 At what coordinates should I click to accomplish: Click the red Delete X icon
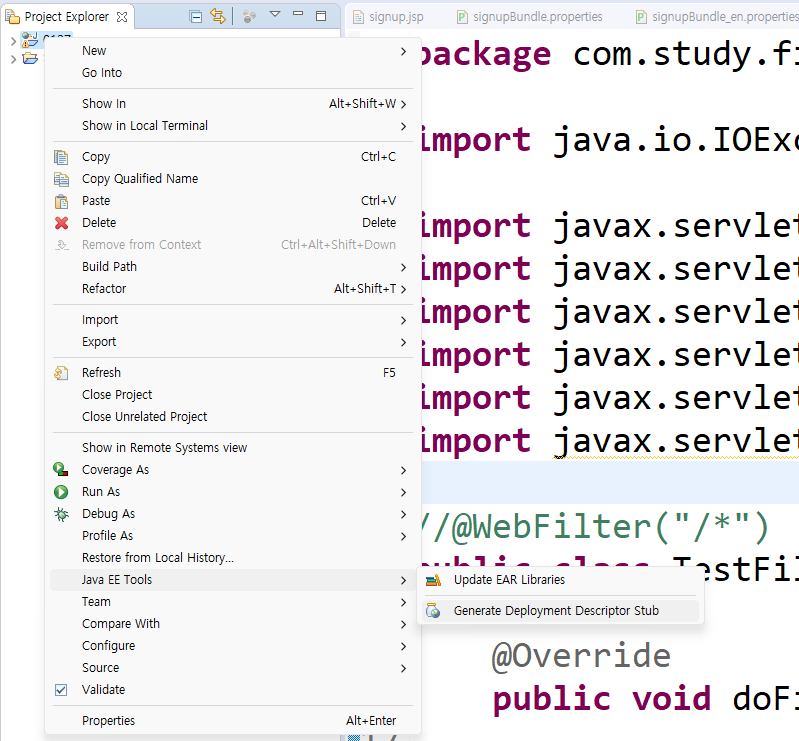coord(62,223)
